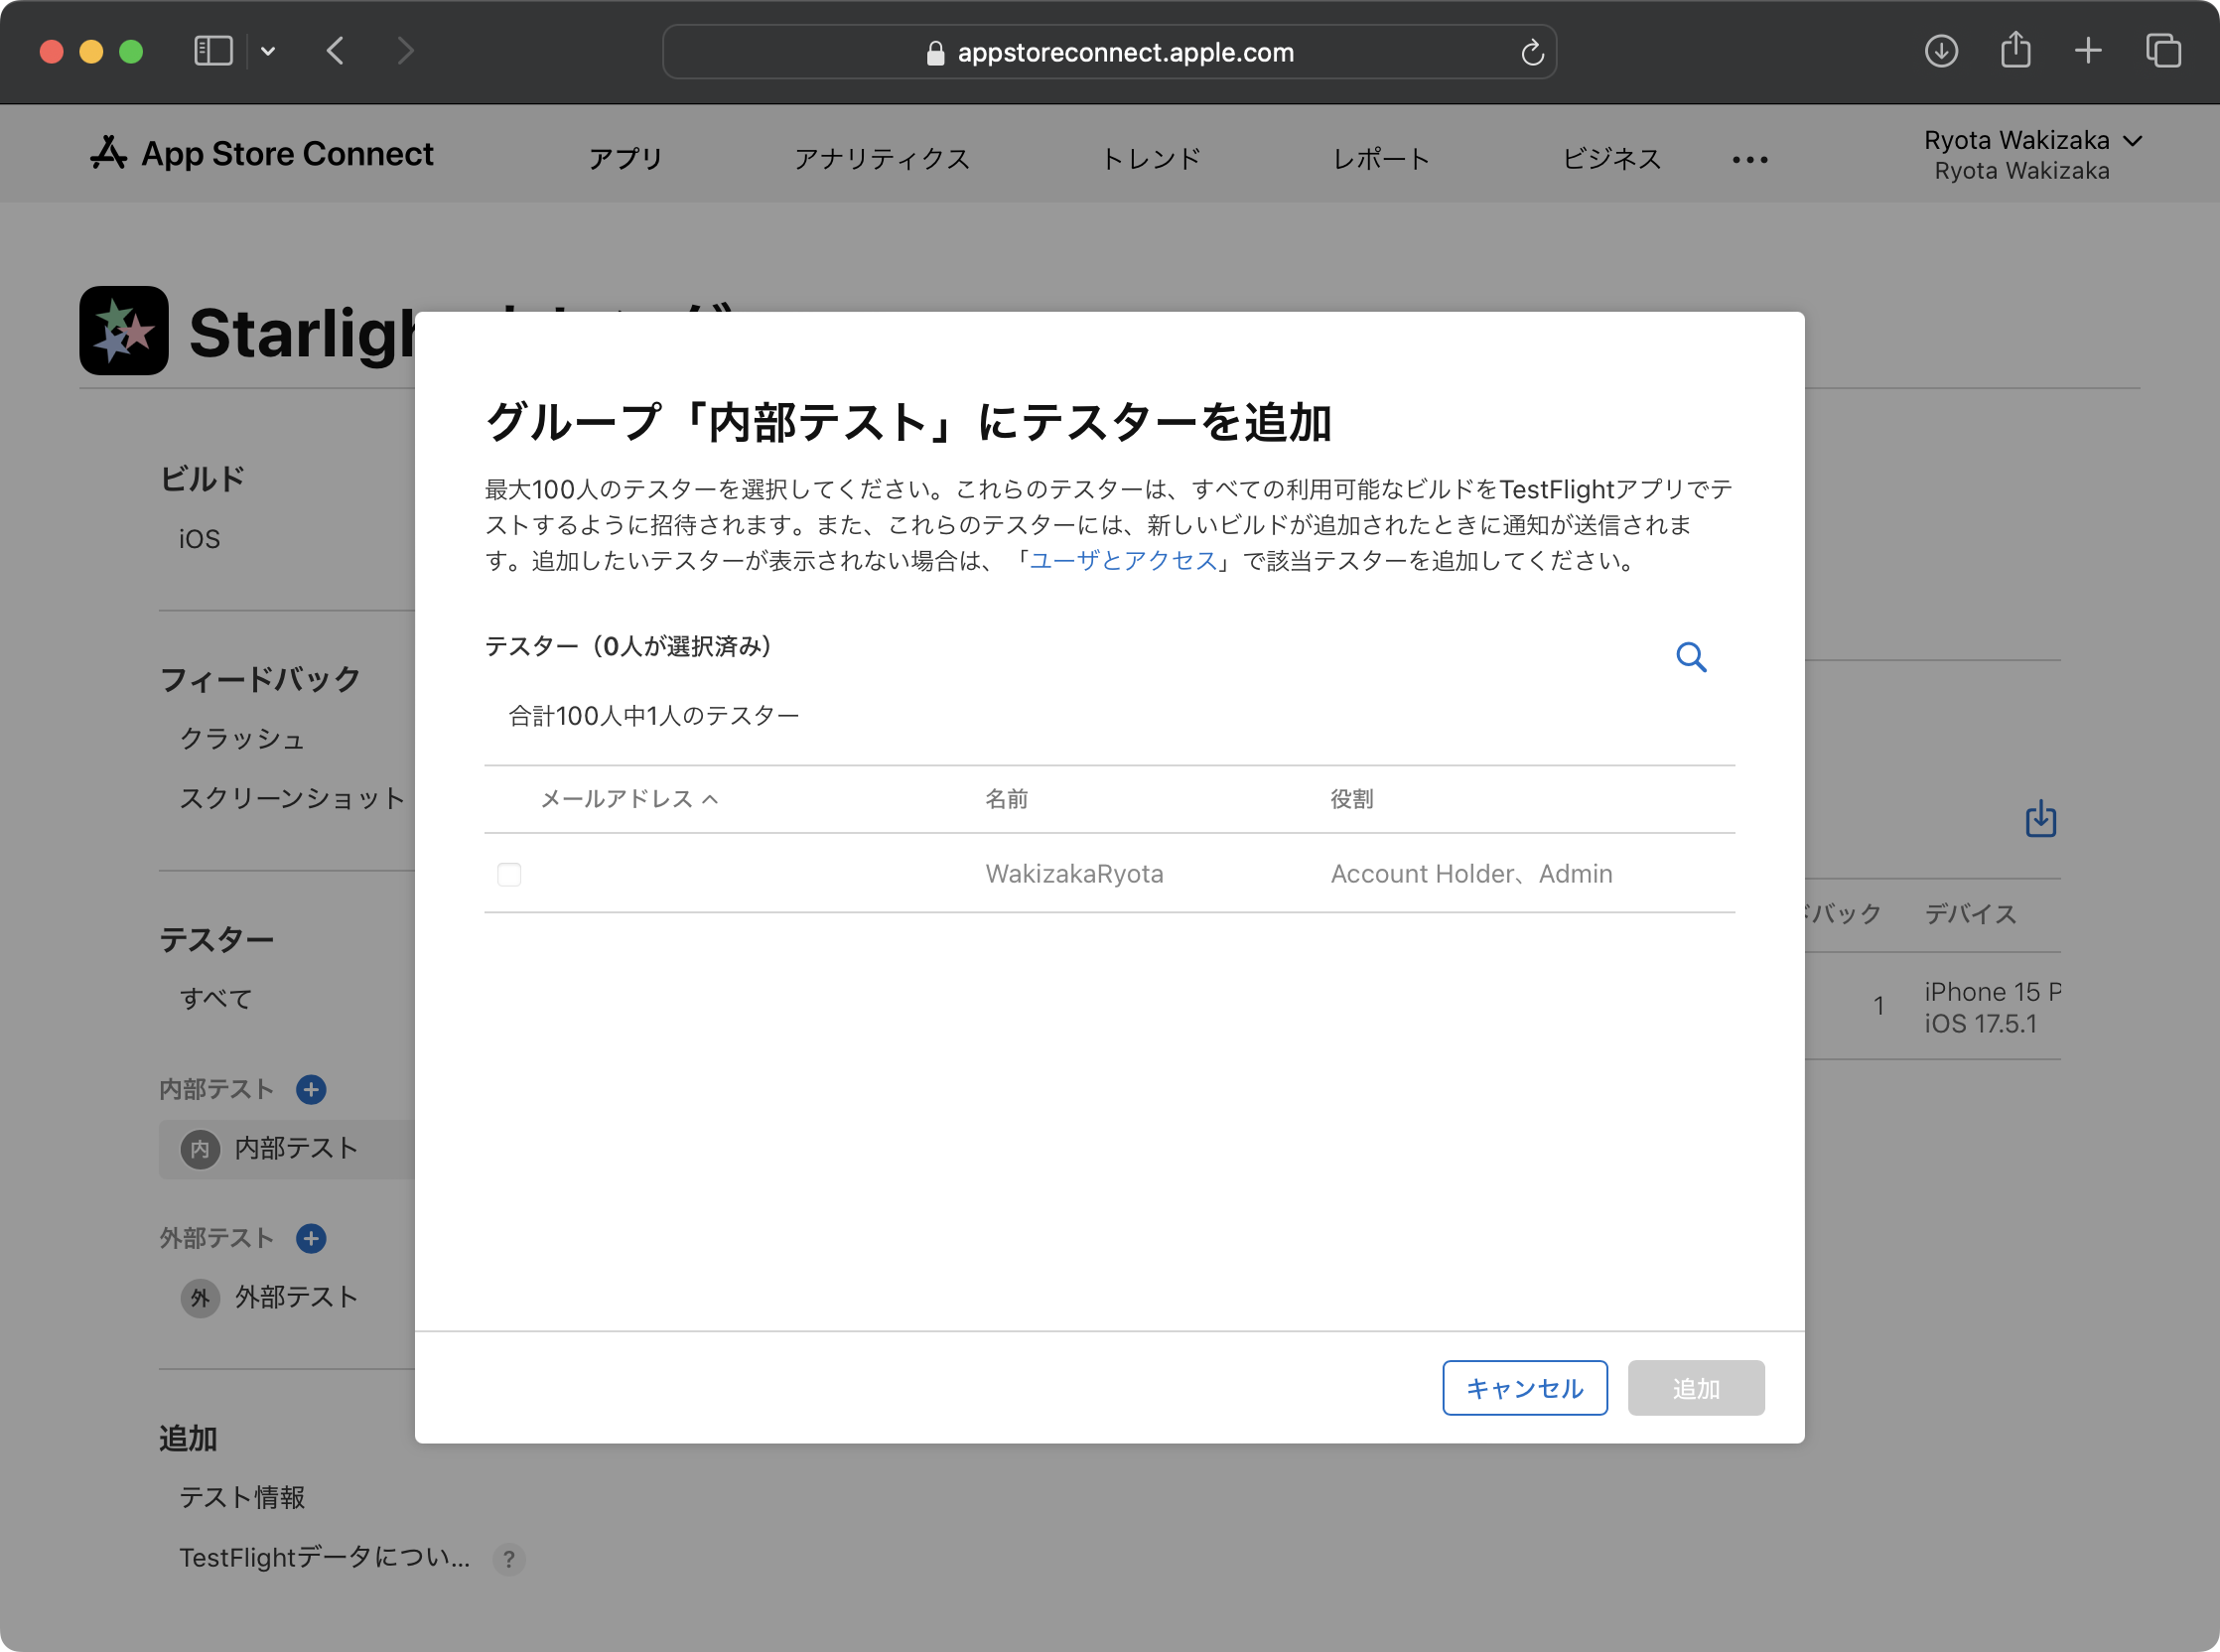The width and height of the screenshot is (2220, 1652).
Task: Open Safari downloads icon
Action: (x=1941, y=51)
